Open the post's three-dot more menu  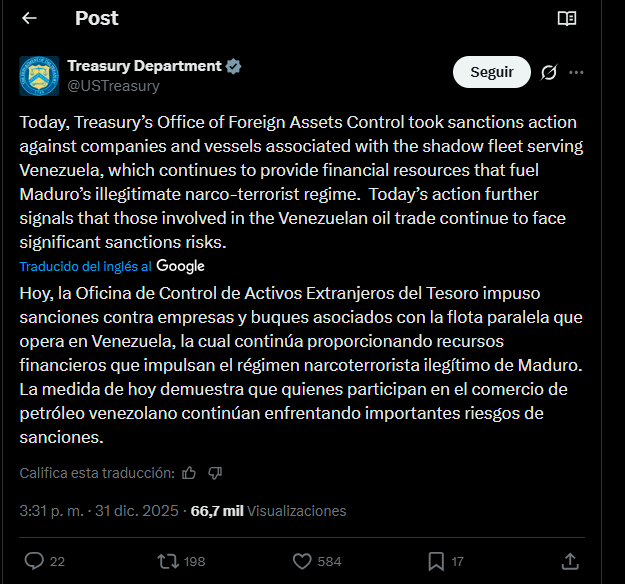point(576,72)
